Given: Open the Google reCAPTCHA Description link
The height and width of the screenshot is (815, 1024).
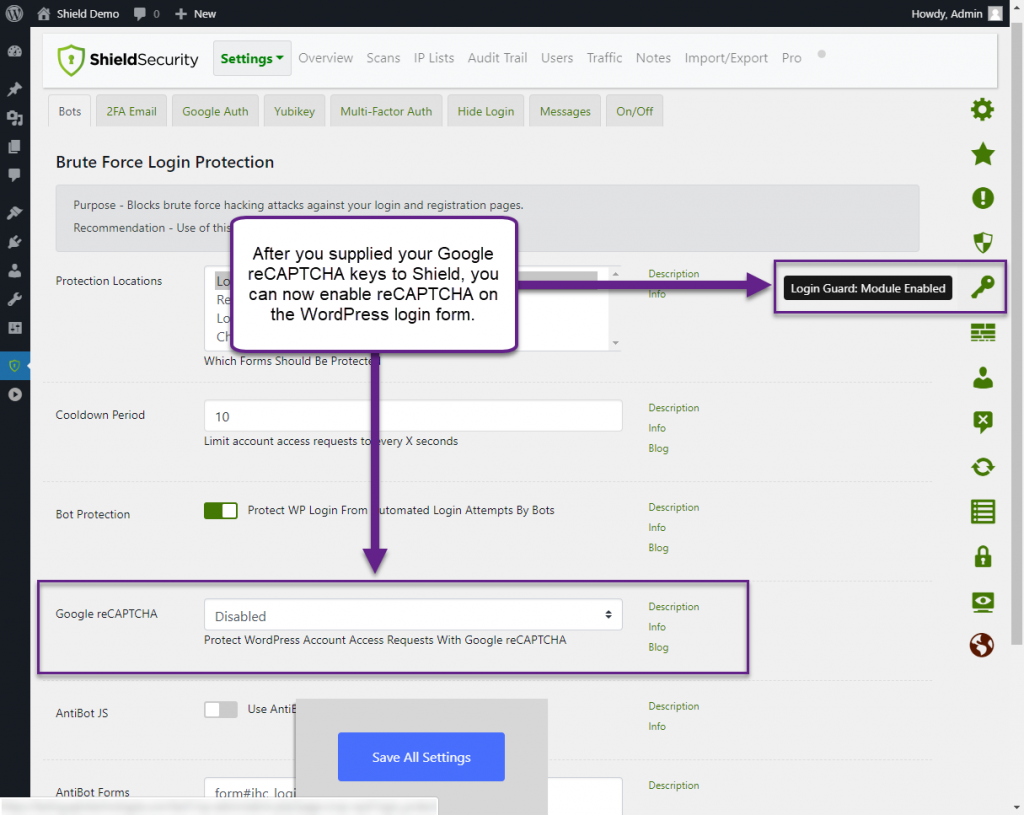Looking at the screenshot, I should pos(673,607).
